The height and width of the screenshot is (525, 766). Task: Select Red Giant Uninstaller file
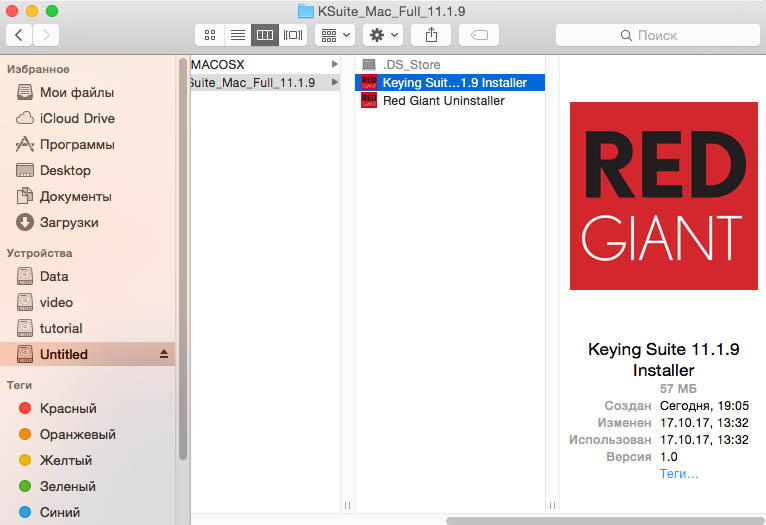tap(450, 101)
